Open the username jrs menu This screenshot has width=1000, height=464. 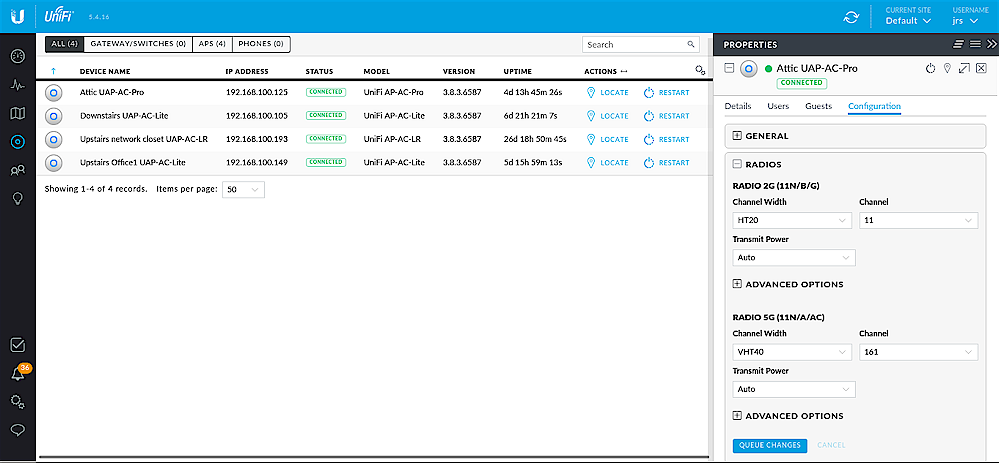tap(964, 21)
